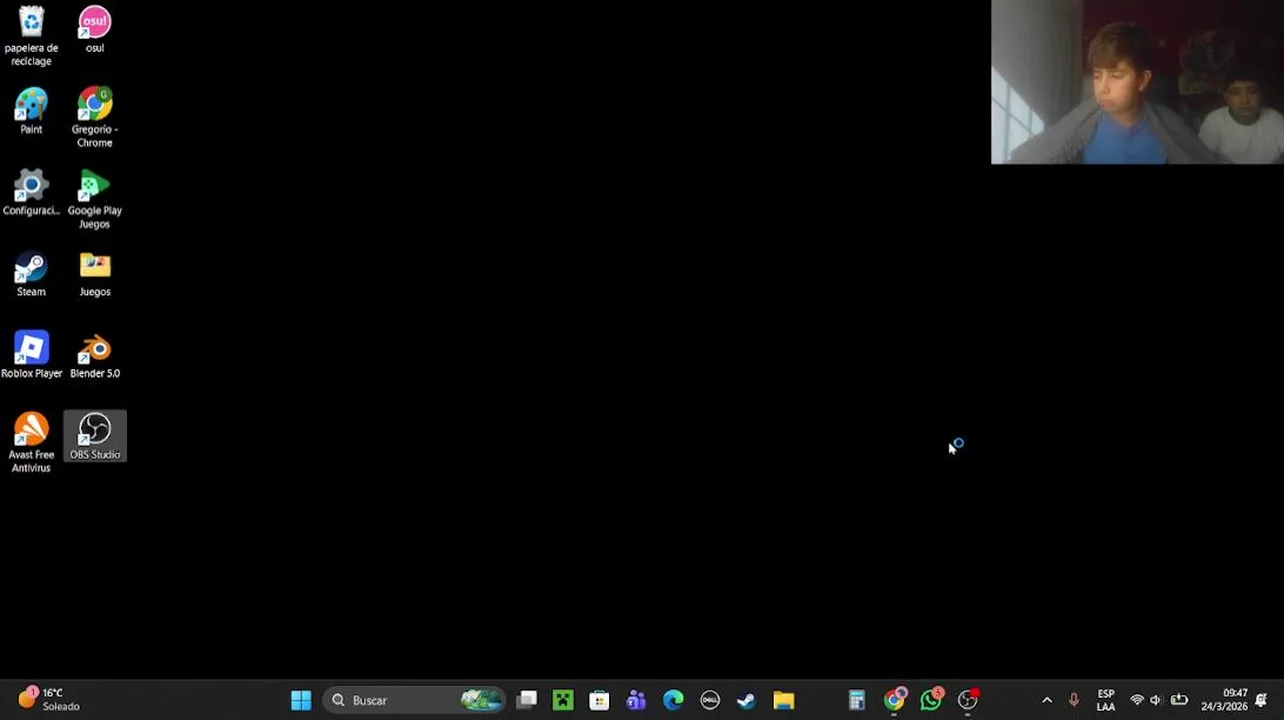Click the volume speaker tray icon
The width and height of the screenshot is (1284, 720).
pos(1157,700)
